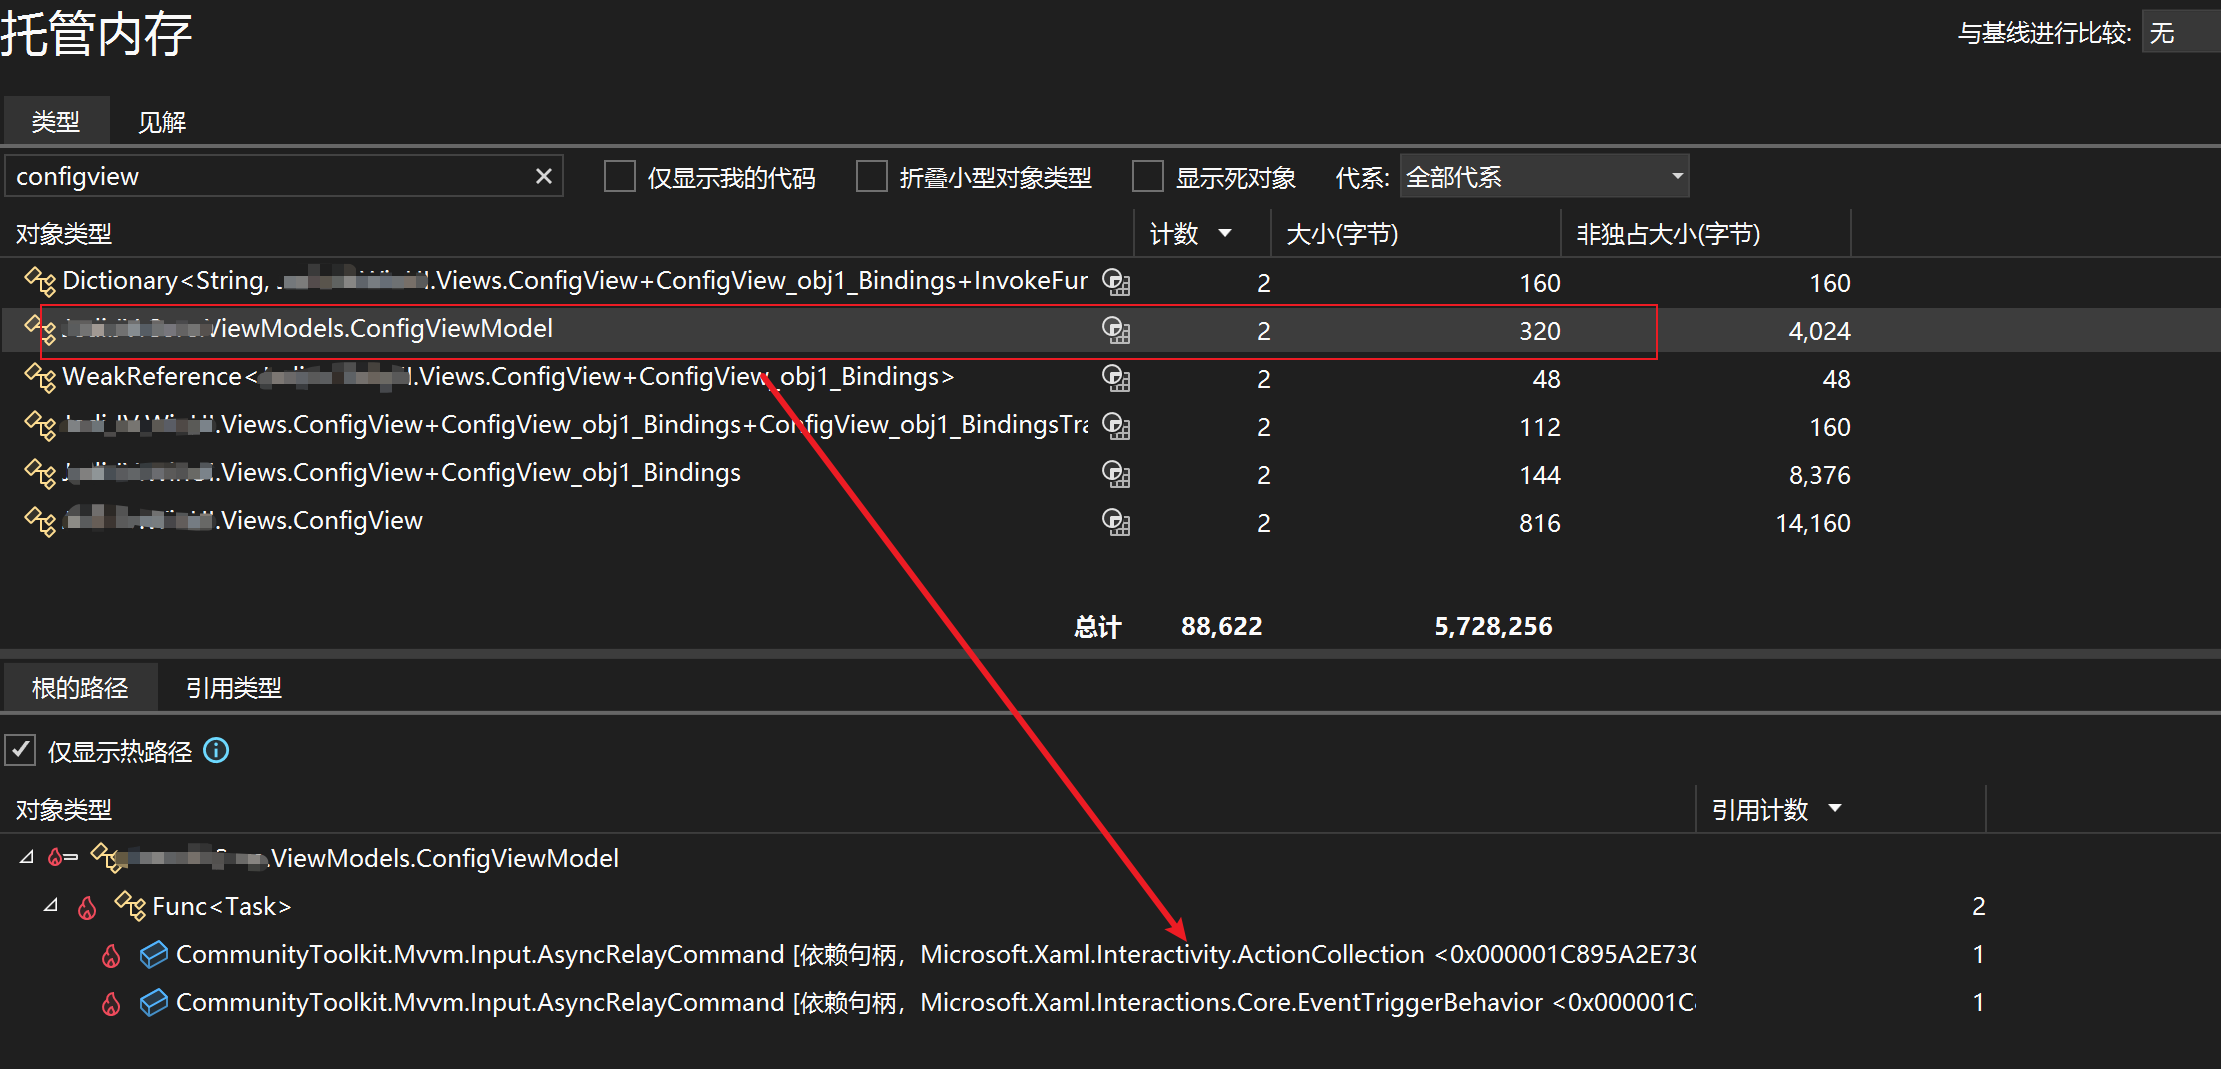Click the type icon next to WeakReference entry
The width and height of the screenshot is (2221, 1069).
[42, 378]
